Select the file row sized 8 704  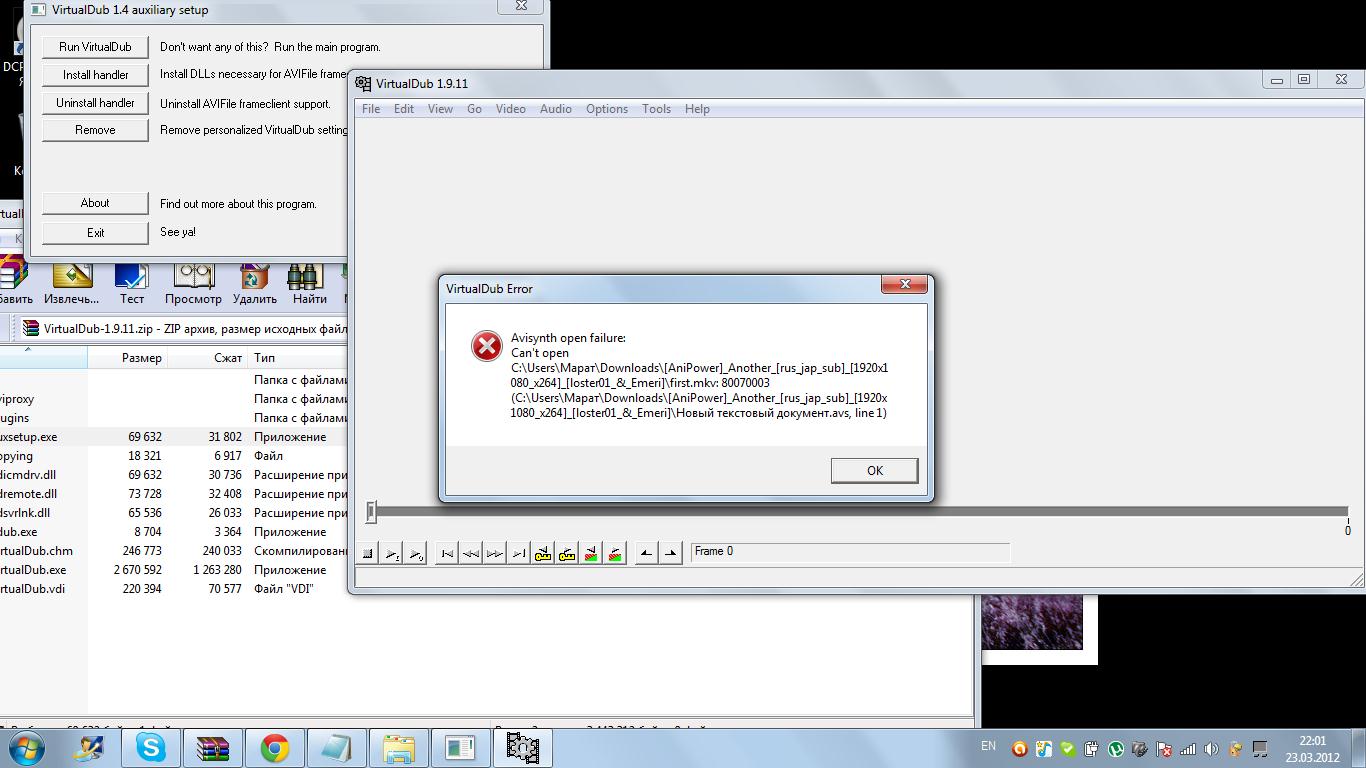click(x=174, y=532)
